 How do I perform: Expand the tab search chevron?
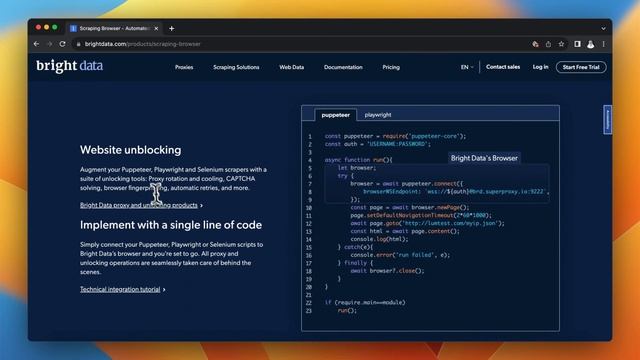[603, 29]
